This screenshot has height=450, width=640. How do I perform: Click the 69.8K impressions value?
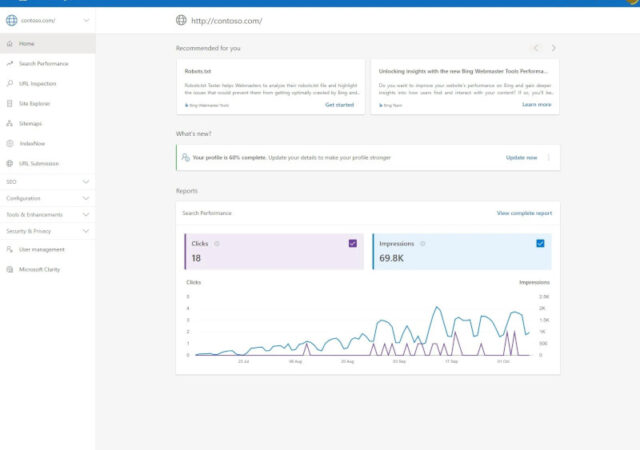coord(391,258)
